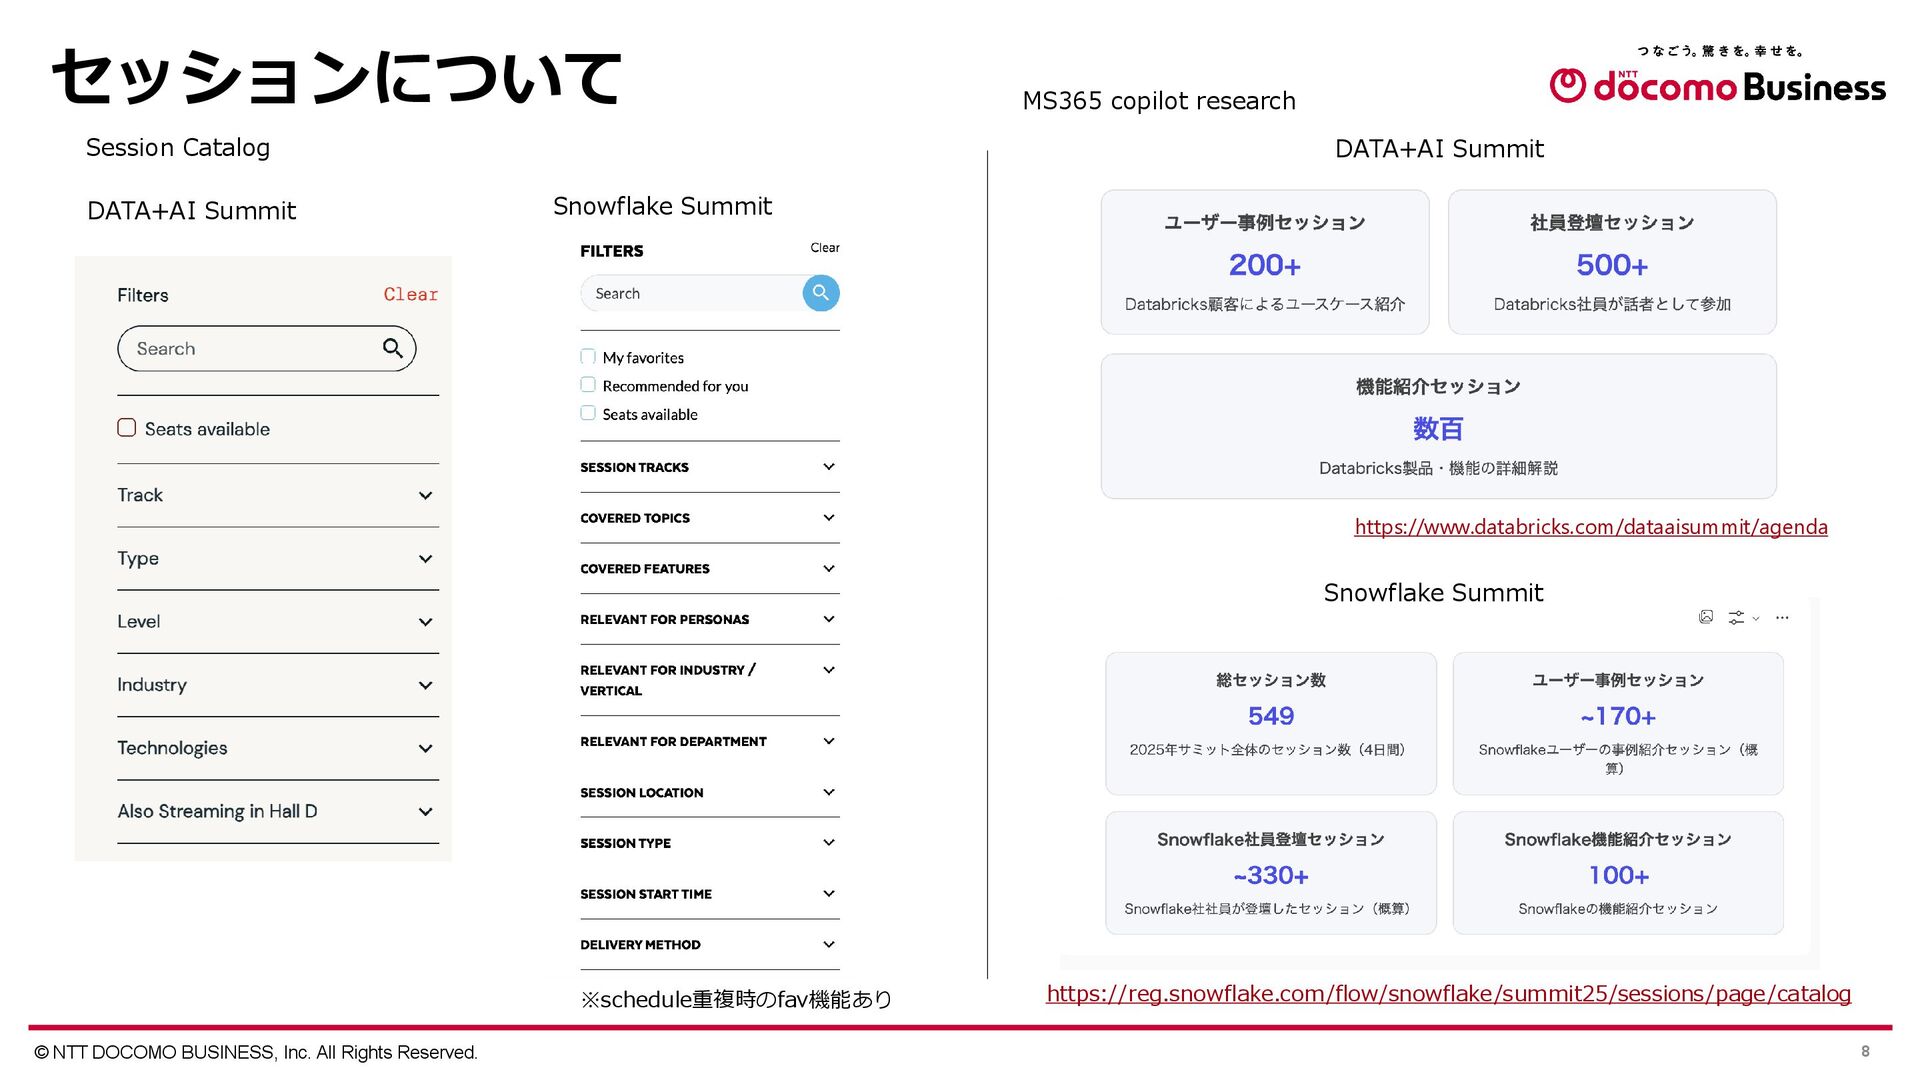Expand the Technologies filter
The height and width of the screenshot is (1080, 1920).
(x=278, y=747)
